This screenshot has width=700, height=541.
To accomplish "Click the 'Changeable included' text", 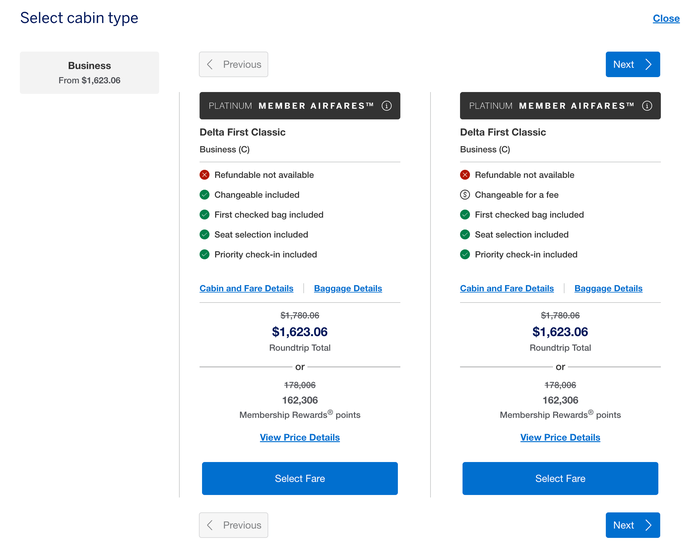I will tap(257, 195).
